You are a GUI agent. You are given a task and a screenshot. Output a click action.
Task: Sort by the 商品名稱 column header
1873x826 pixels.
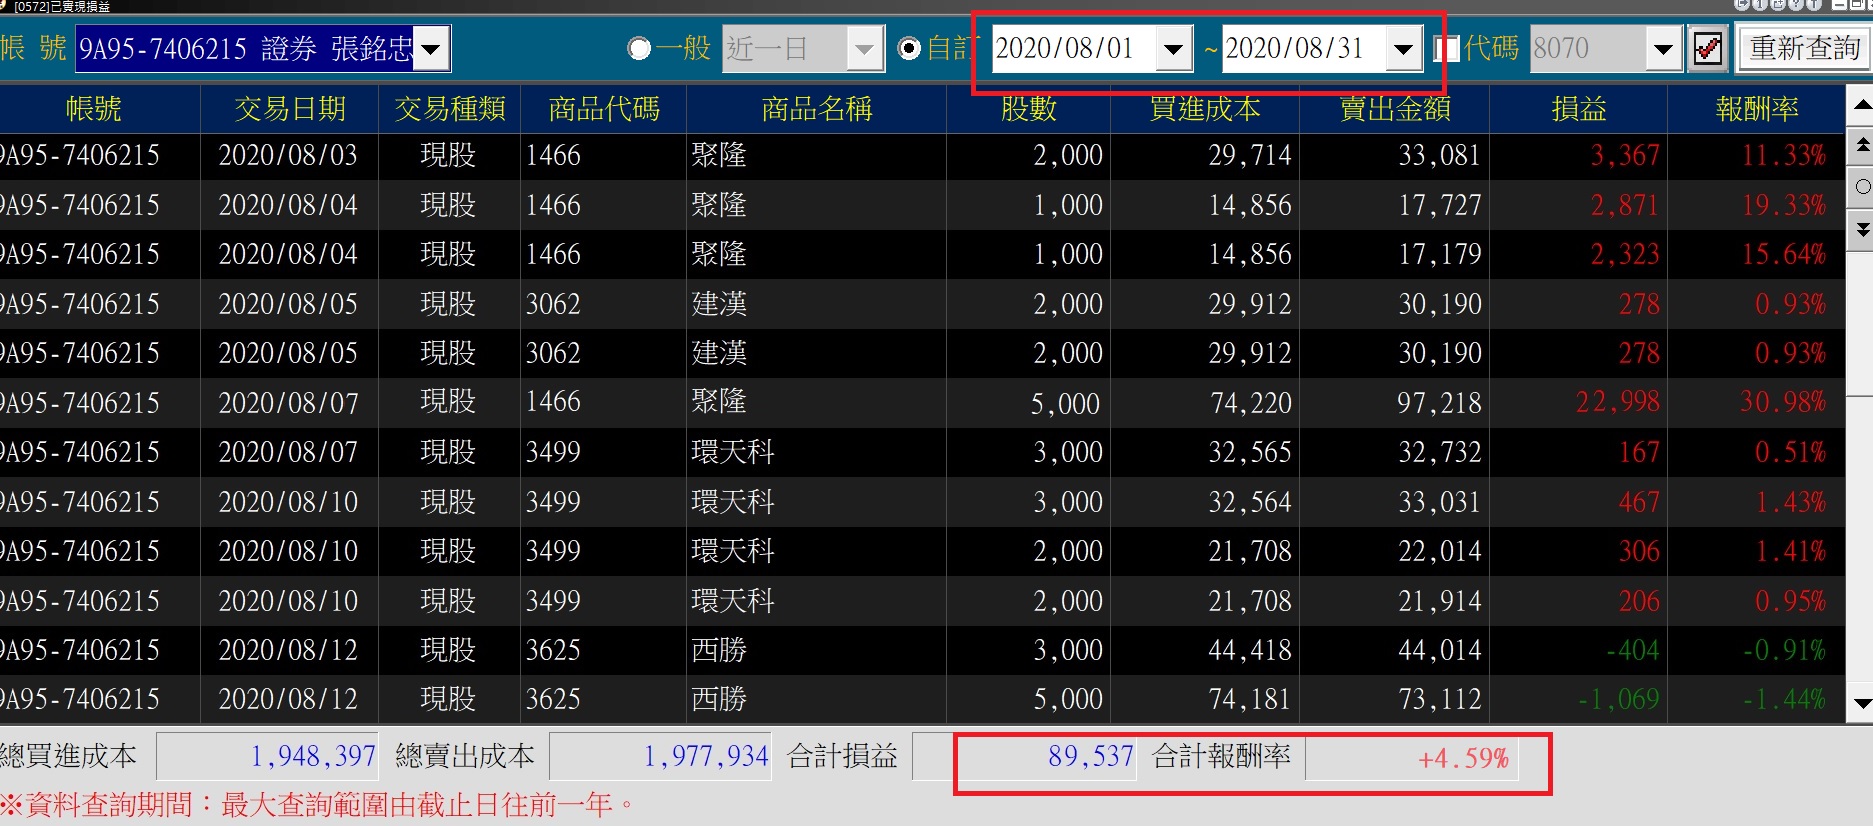coord(817,108)
